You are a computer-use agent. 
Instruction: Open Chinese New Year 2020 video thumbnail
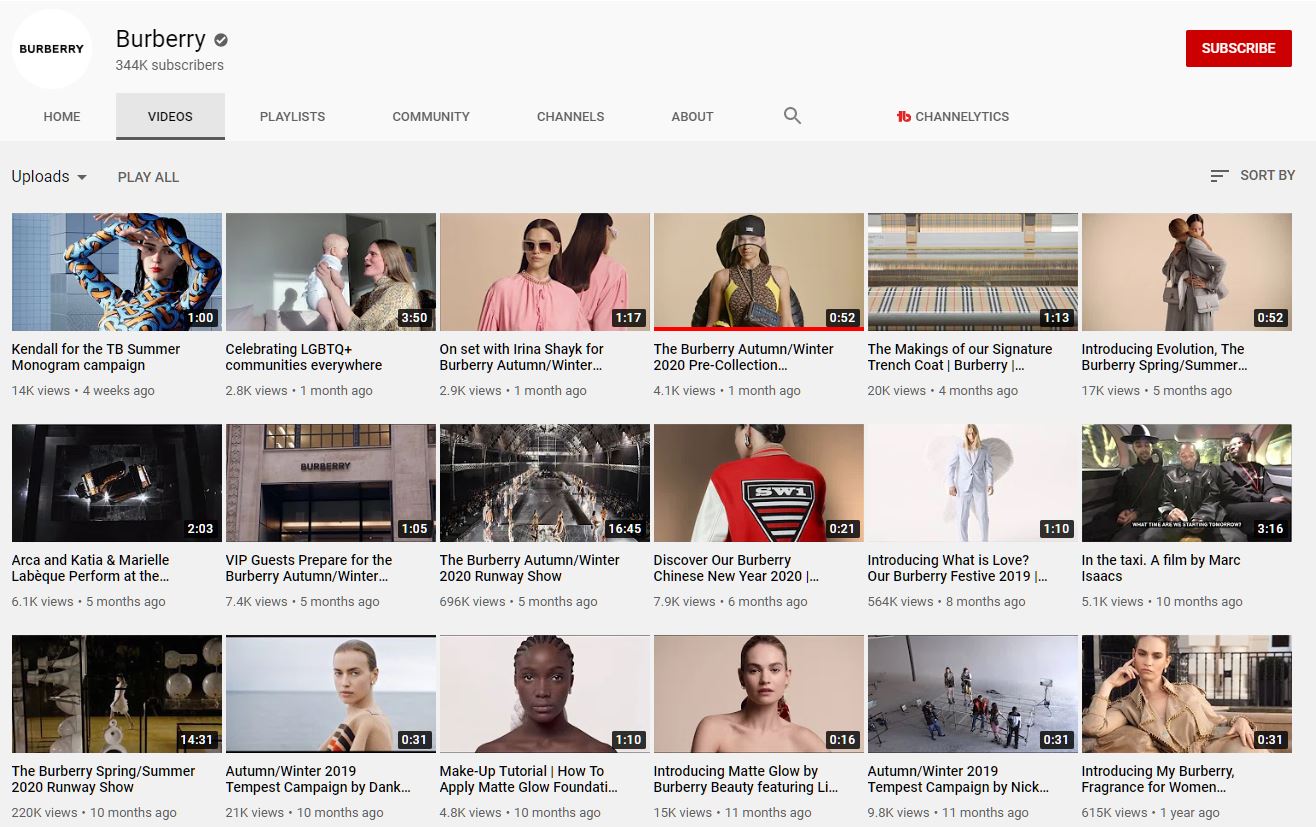pos(759,483)
